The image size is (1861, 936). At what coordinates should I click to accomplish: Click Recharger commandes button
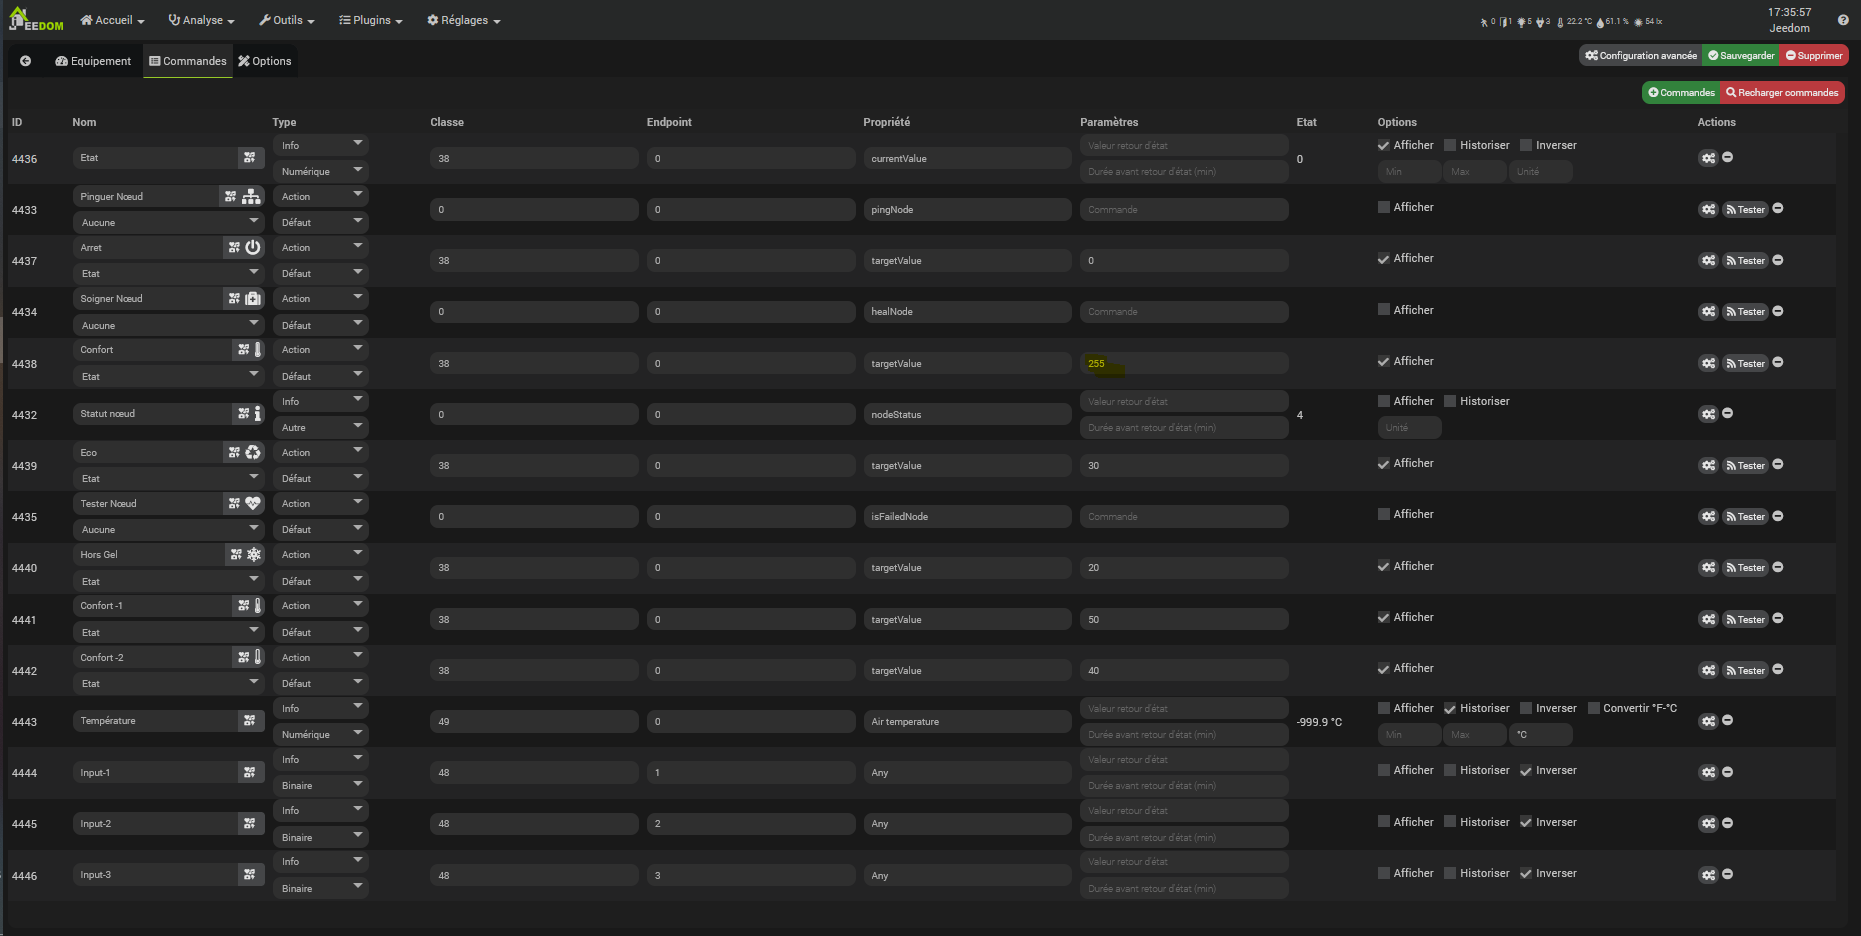(1782, 93)
